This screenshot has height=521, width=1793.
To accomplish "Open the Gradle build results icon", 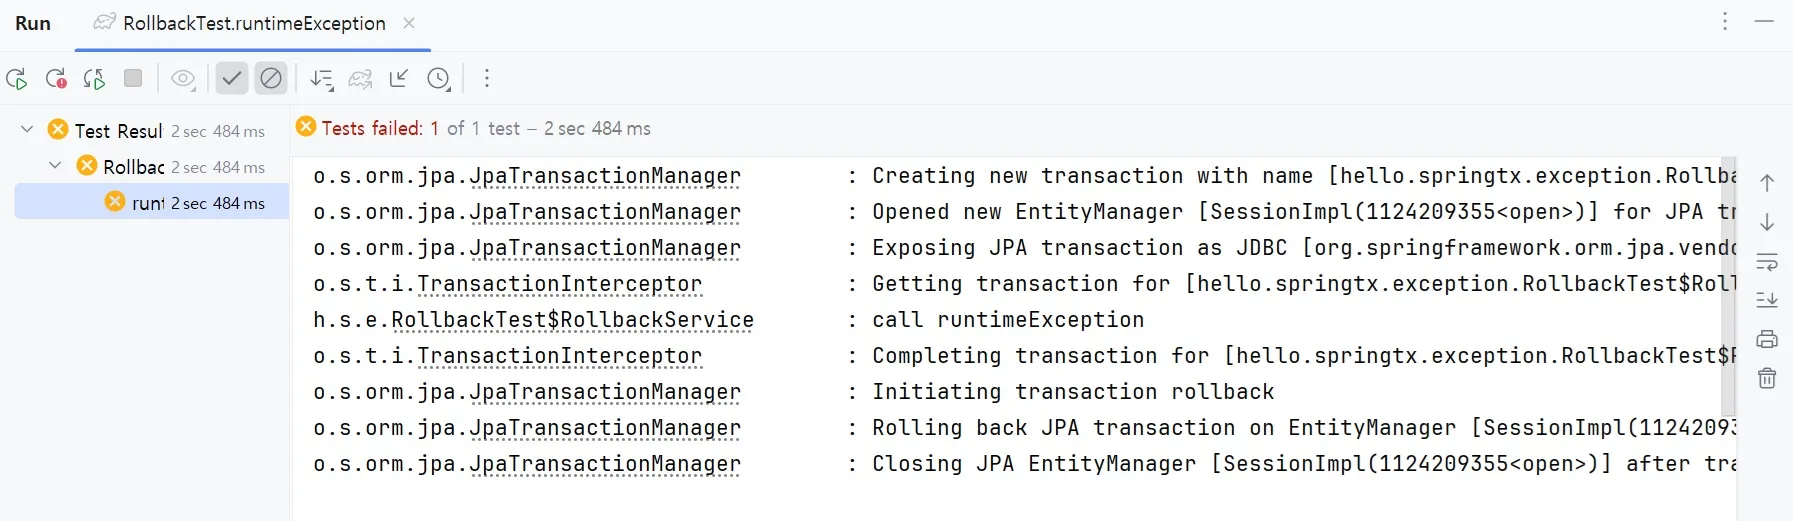I will 360,79.
